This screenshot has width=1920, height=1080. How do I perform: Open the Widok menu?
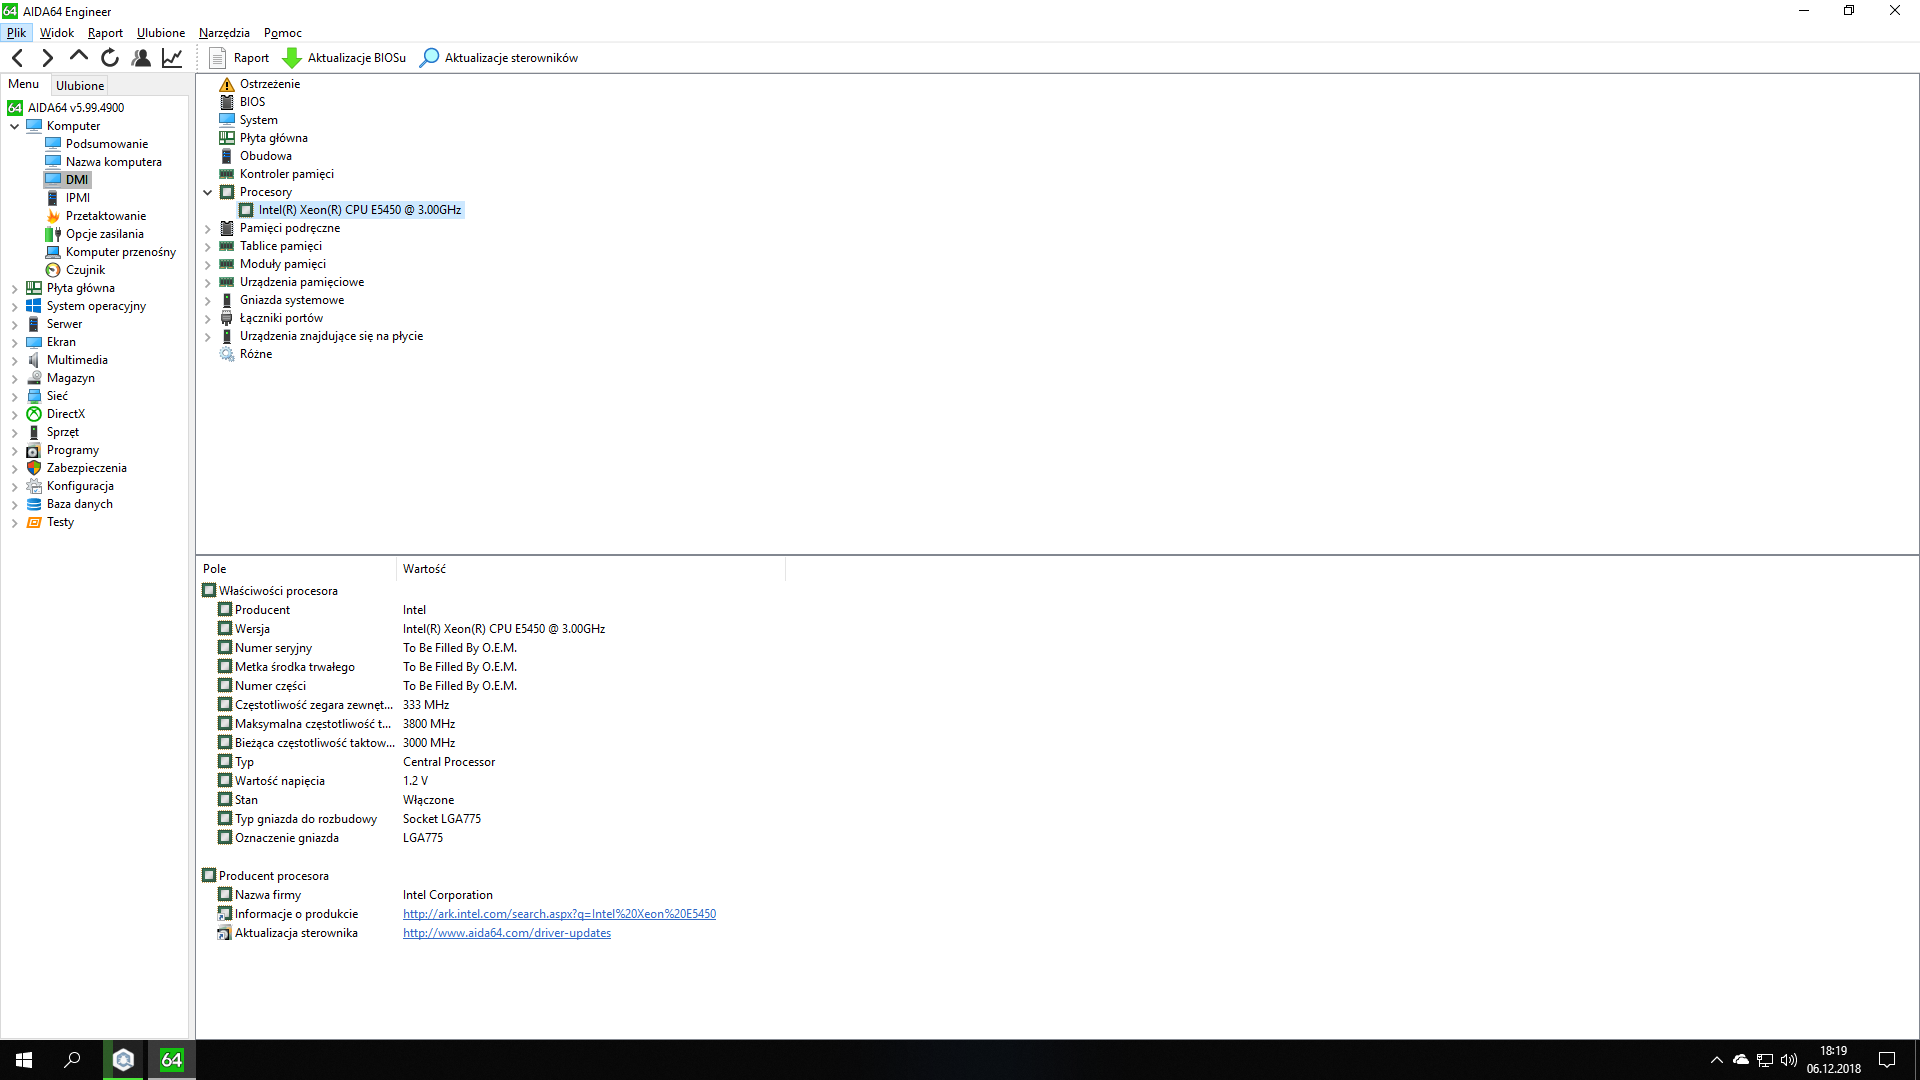coord(57,33)
